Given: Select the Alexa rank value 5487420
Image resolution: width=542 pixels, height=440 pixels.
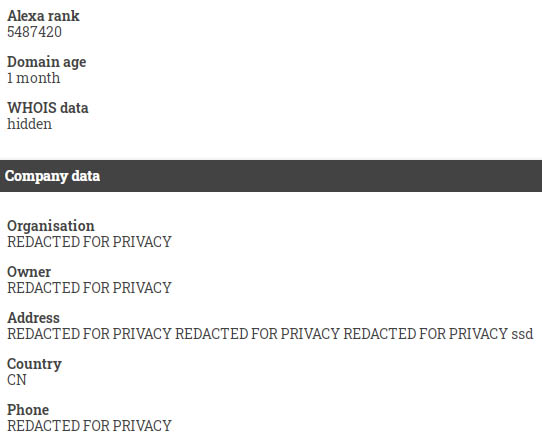Looking at the screenshot, I should click(34, 32).
